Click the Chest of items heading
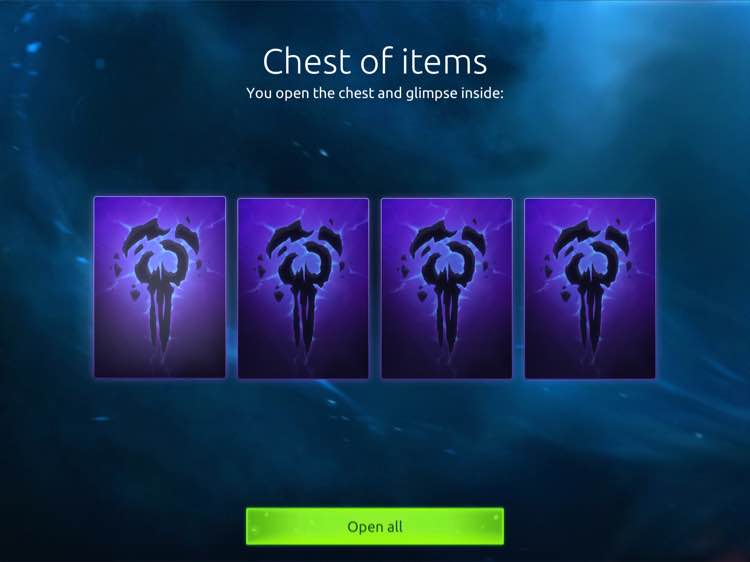This screenshot has width=750, height=562. pos(375,62)
